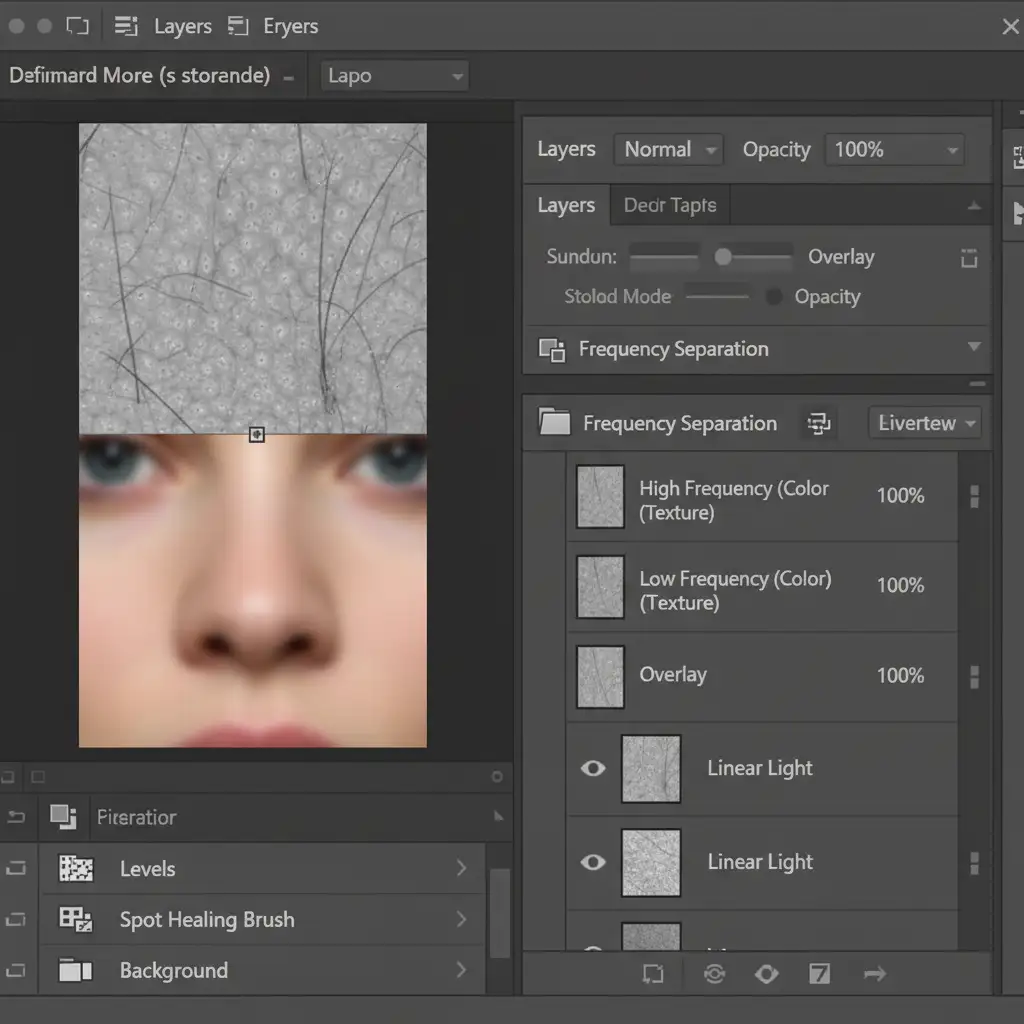Click the link icon beside Frequency Separation
The height and width of the screenshot is (1024, 1024).
coord(818,423)
